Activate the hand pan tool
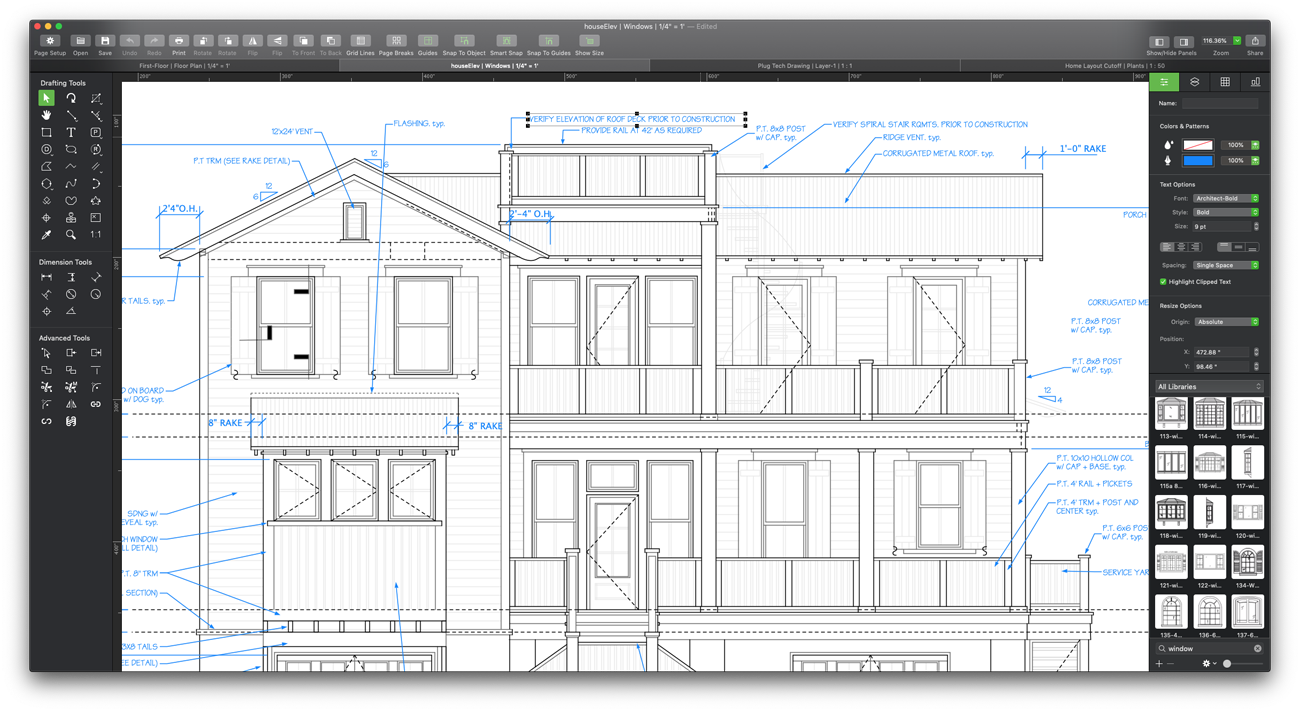 coord(46,115)
